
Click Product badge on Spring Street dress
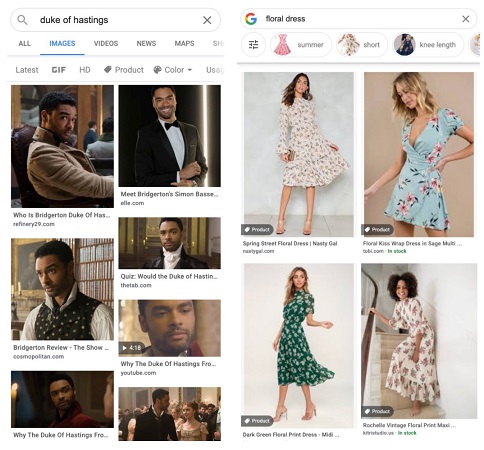257,230
